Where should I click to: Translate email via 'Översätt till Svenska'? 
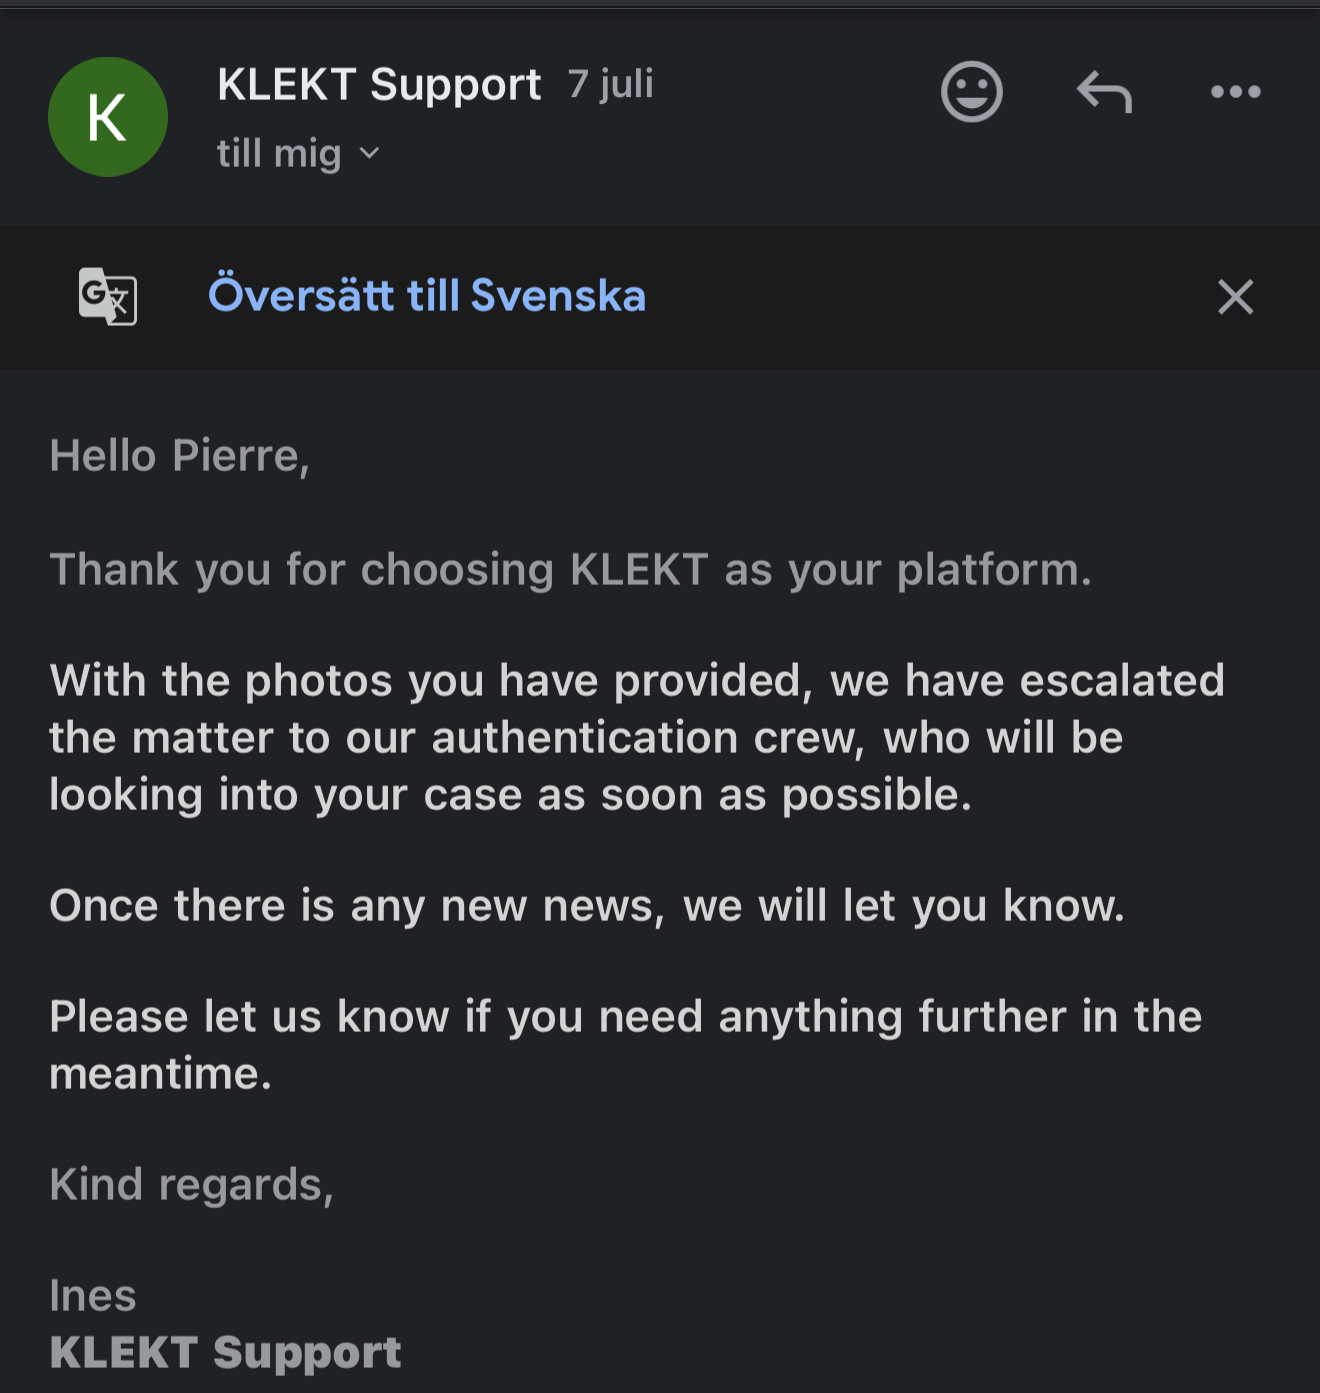427,295
